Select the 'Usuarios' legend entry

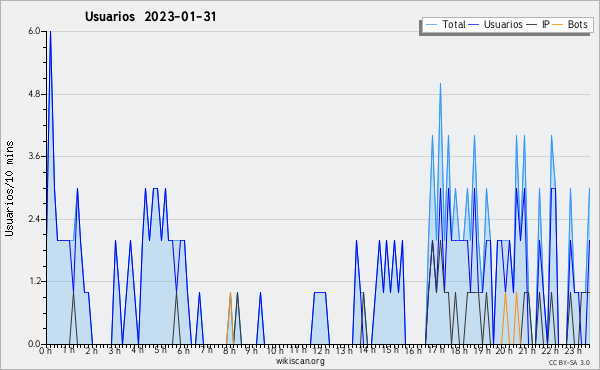[x=503, y=24]
